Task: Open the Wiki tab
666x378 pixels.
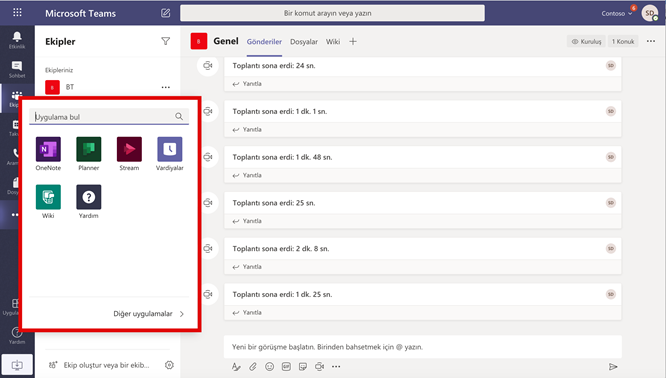Action: tap(333, 42)
